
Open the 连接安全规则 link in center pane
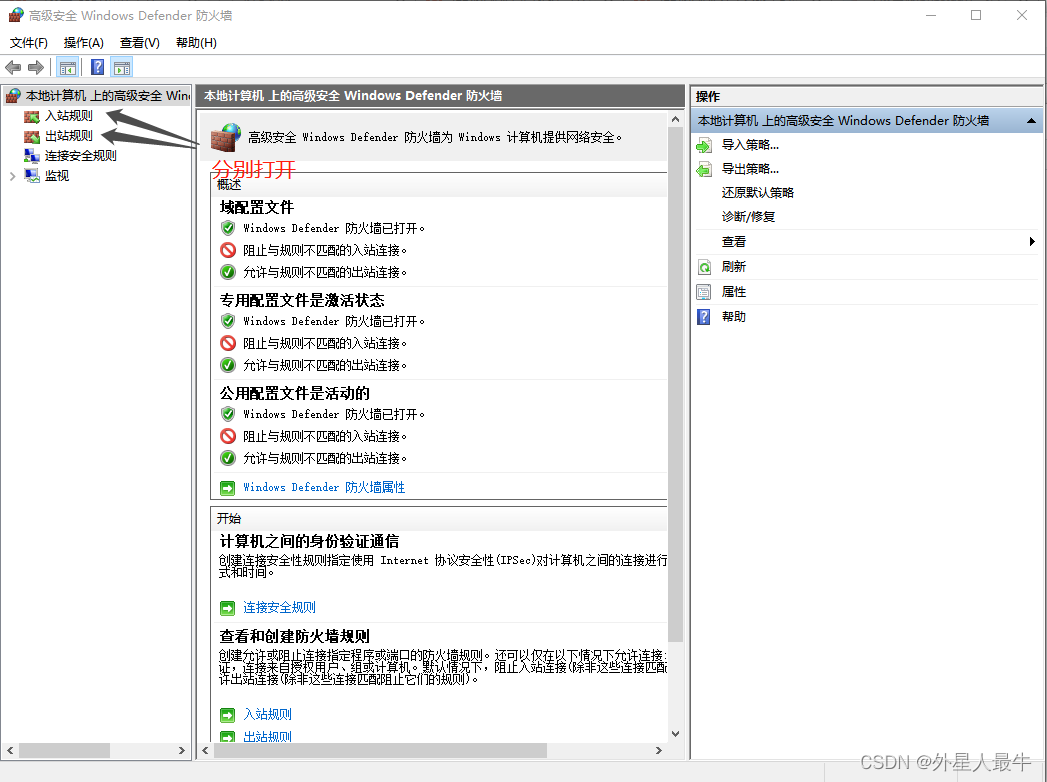click(279, 608)
